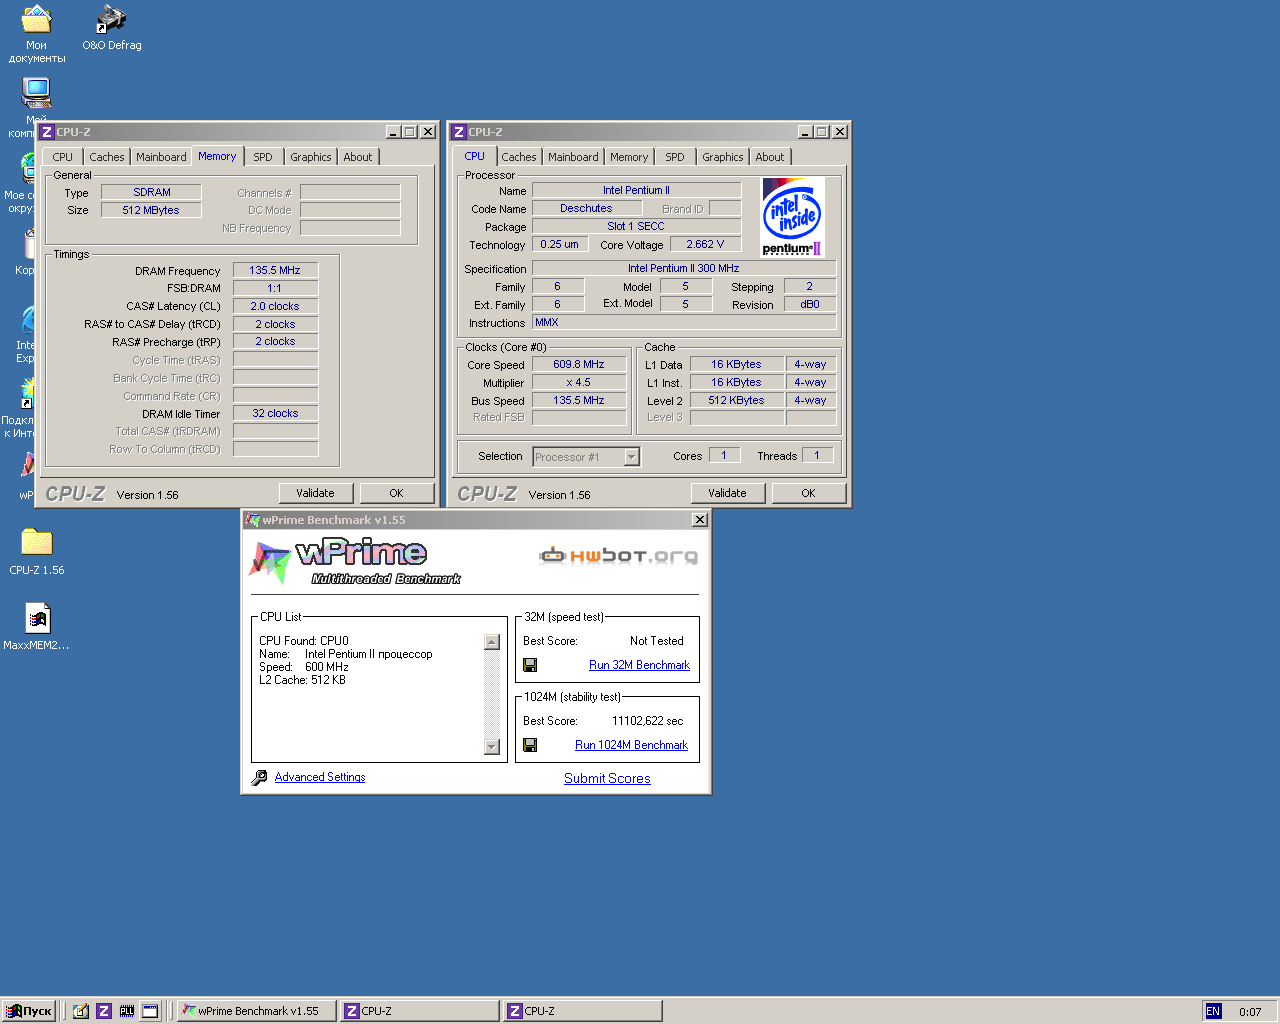Click the taskbar clock showing 0:07
The image size is (1280, 1024).
[1250, 1012]
